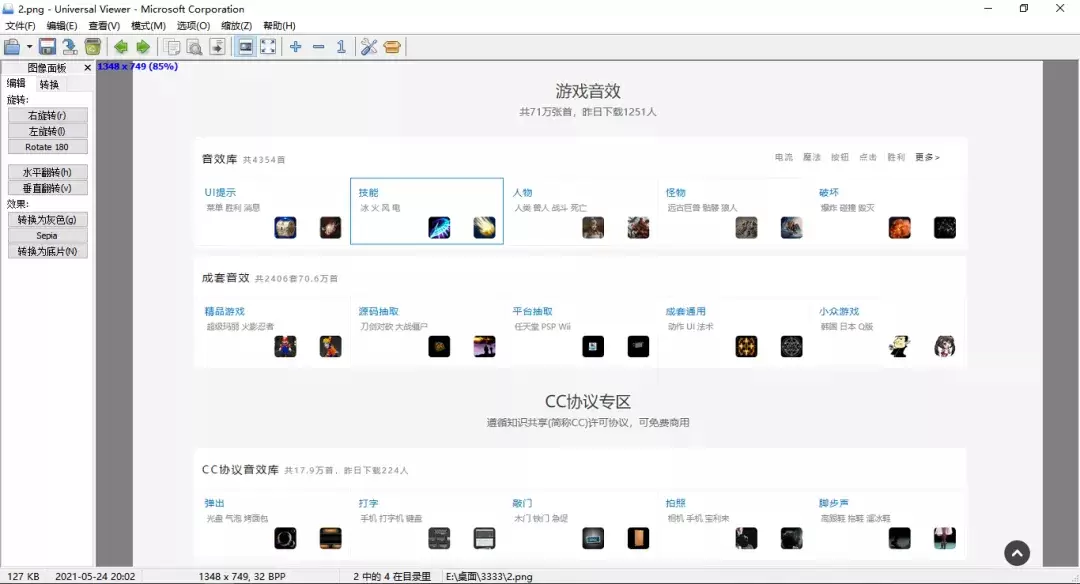
Task: Click the dark round scroll-to-top arrow icon
Action: pos(1017,553)
